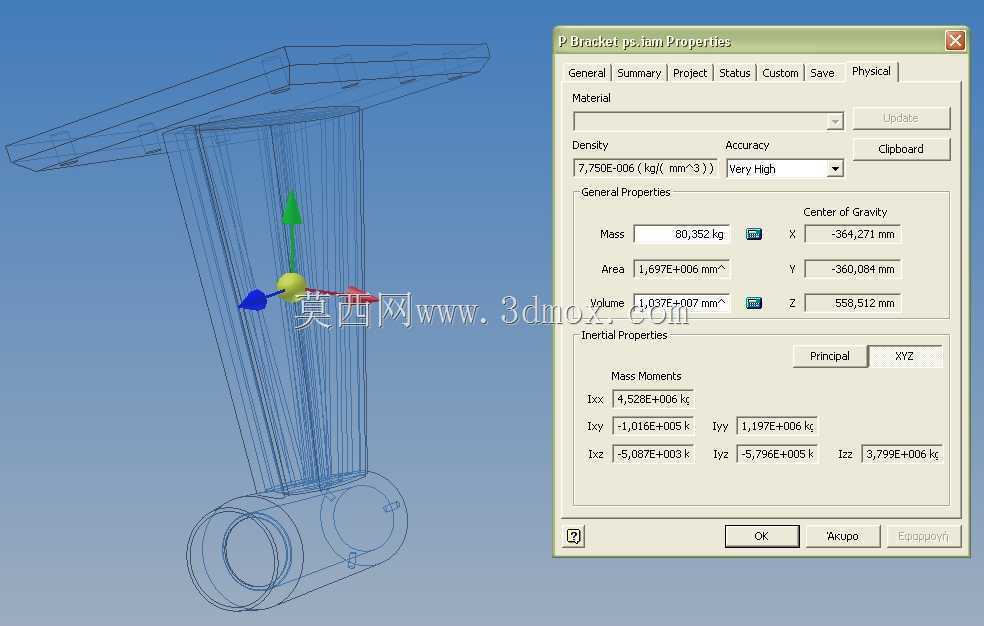Open the Accuracy Very High dropdown
This screenshot has height=626, width=984.
835,169
